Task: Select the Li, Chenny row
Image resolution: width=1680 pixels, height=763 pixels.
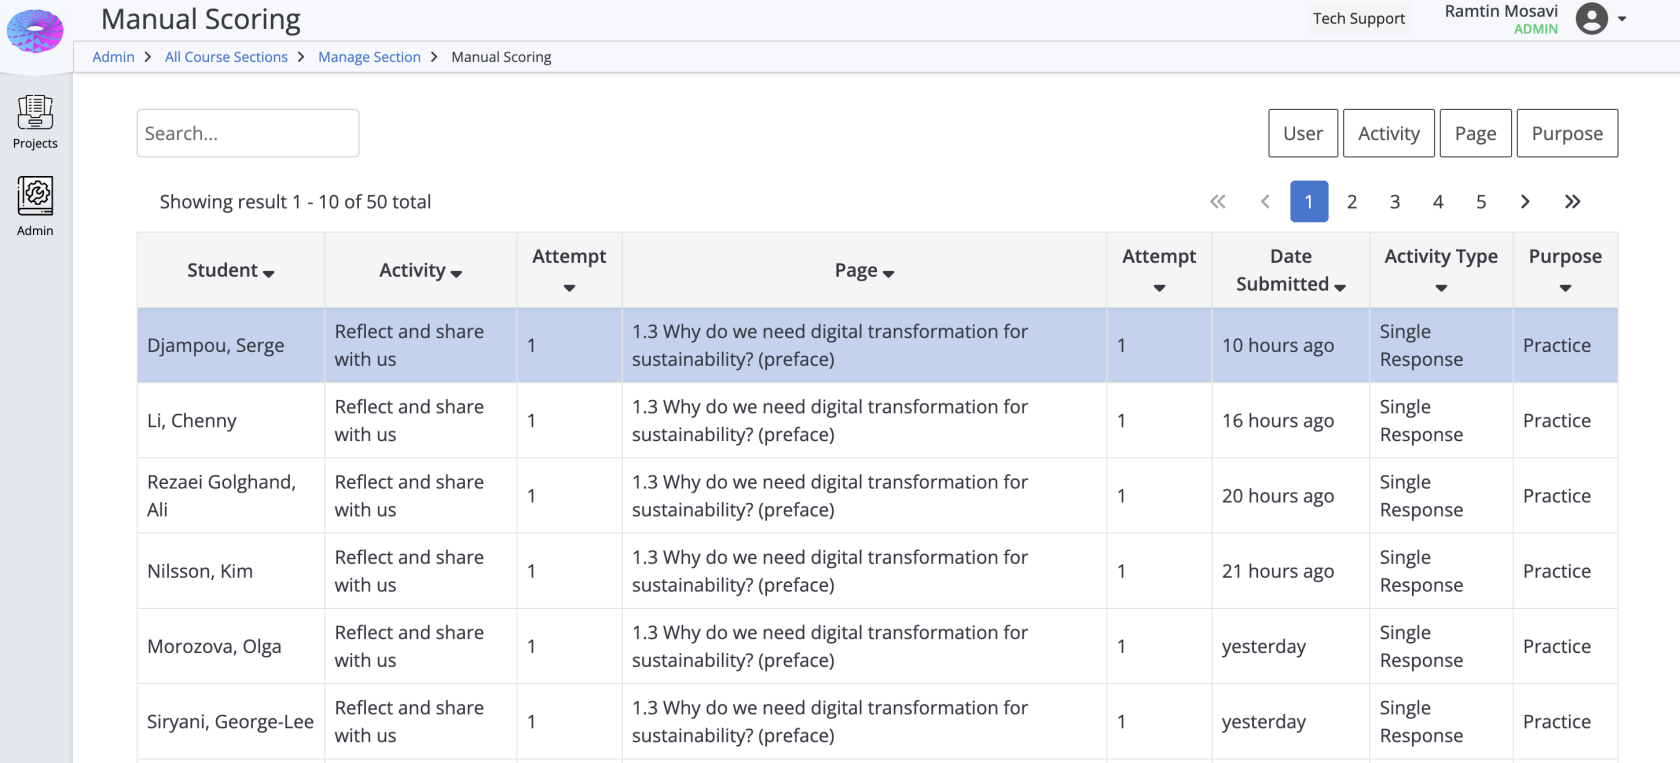Action: (x=877, y=421)
